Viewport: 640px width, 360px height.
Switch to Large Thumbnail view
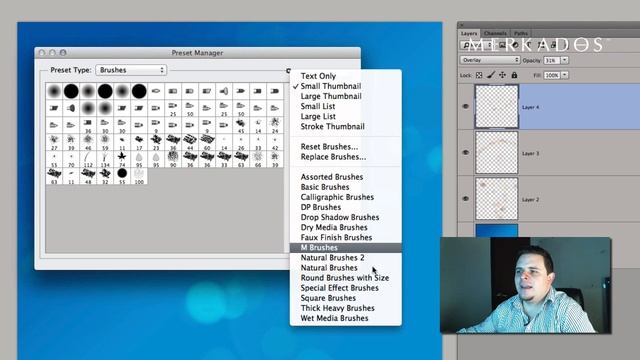coord(331,96)
